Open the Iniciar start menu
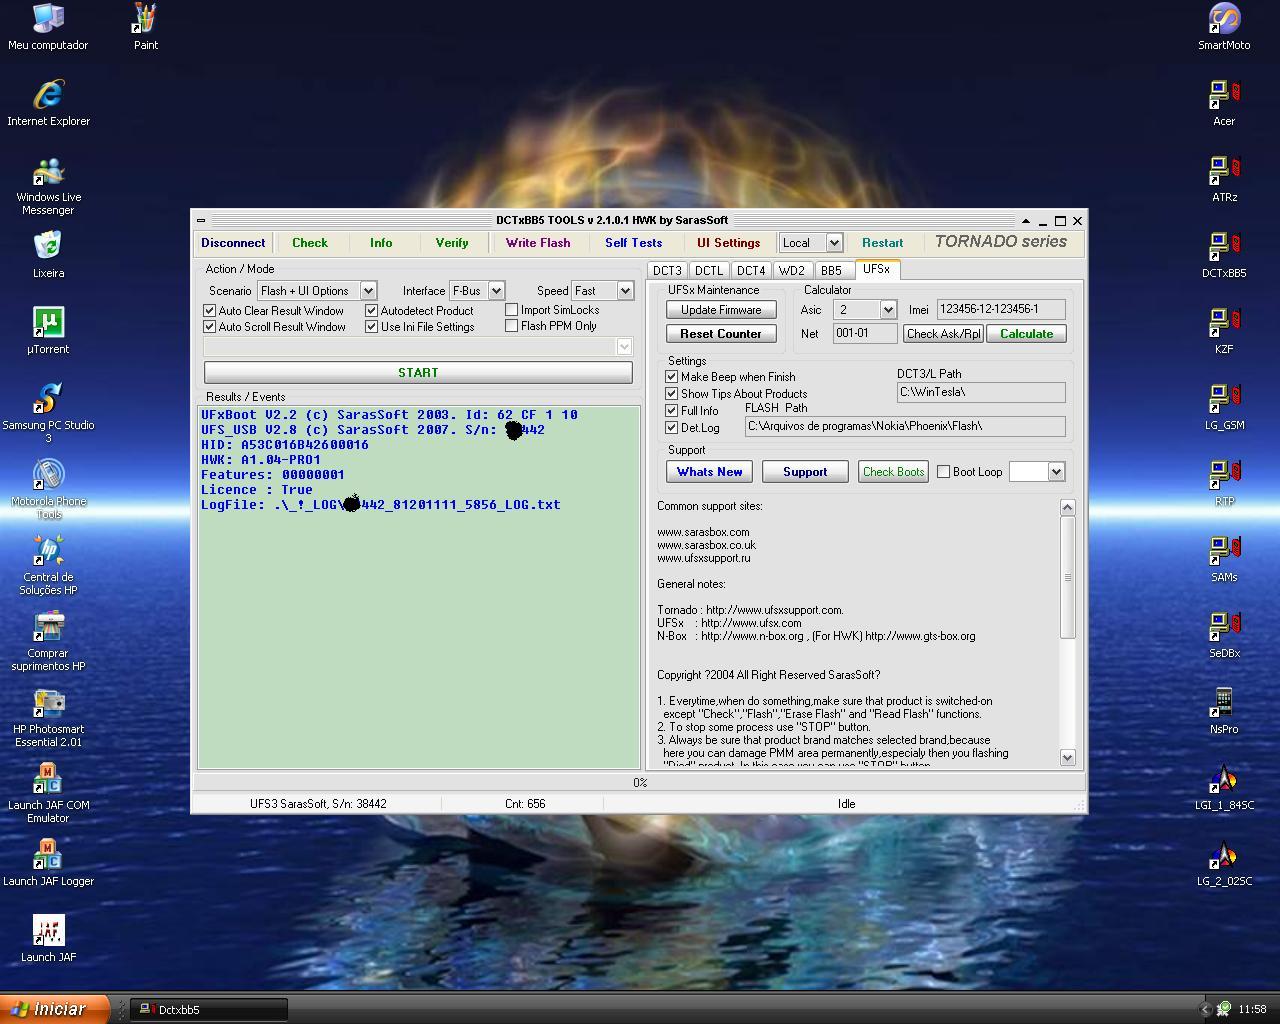 [54, 1009]
